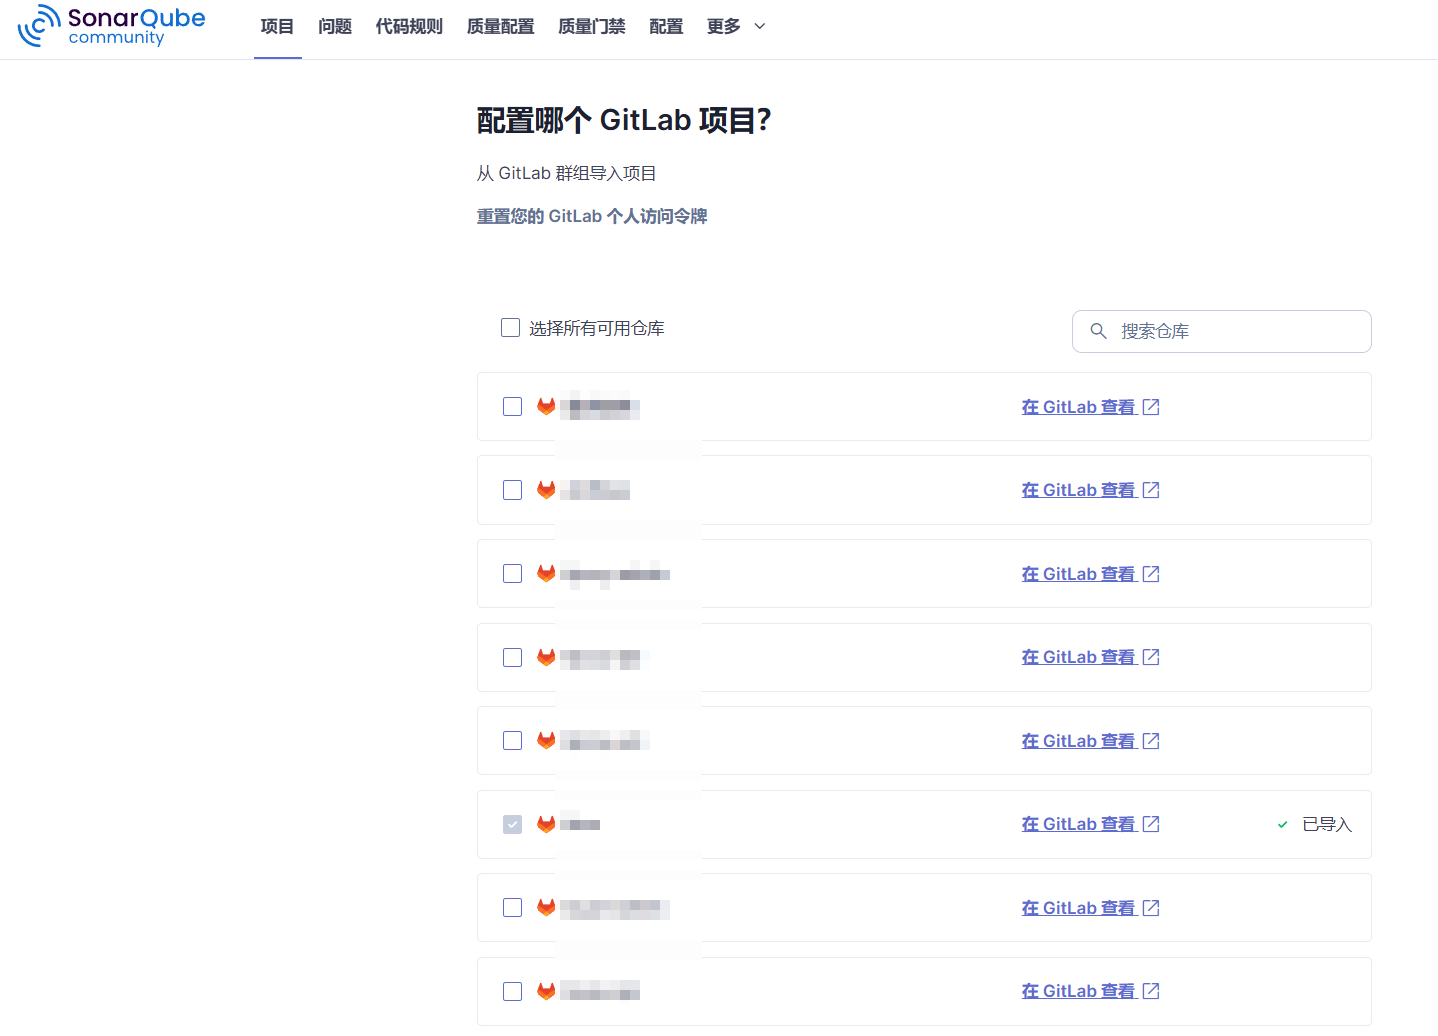Click the GitLab fox icon in first repository row
This screenshot has height=1036, width=1438.
coord(546,406)
